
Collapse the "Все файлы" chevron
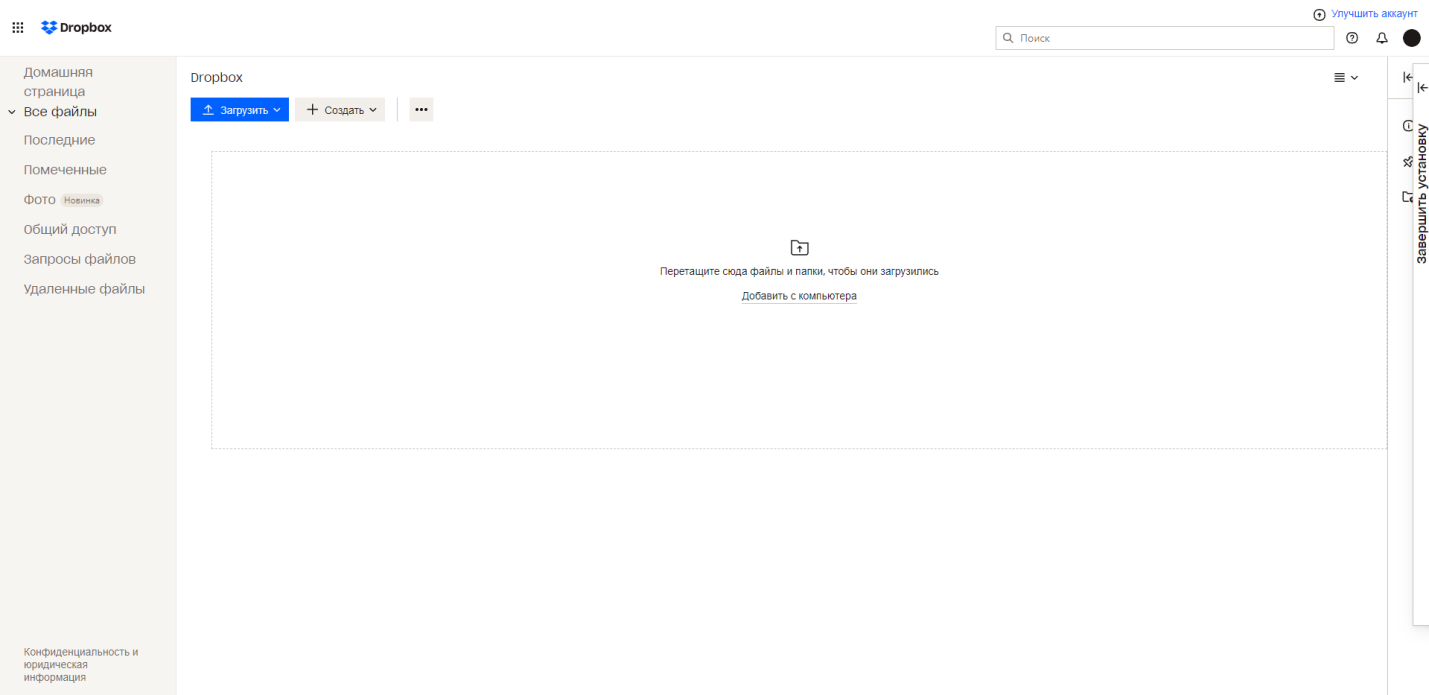pyautogui.click(x=12, y=112)
